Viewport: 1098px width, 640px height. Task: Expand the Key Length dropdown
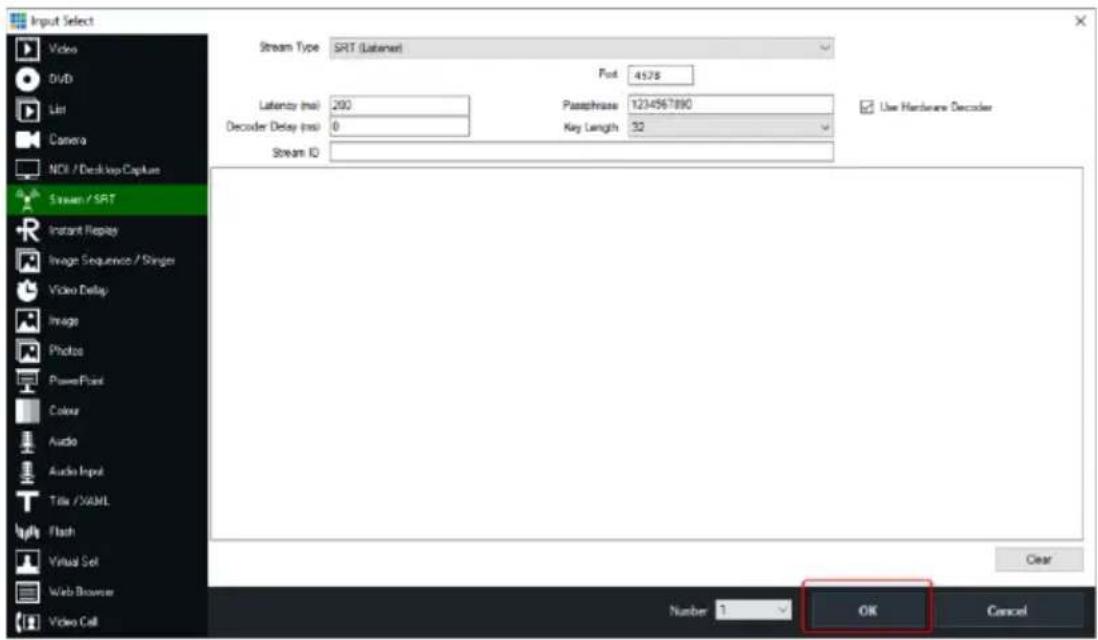click(x=730, y=127)
